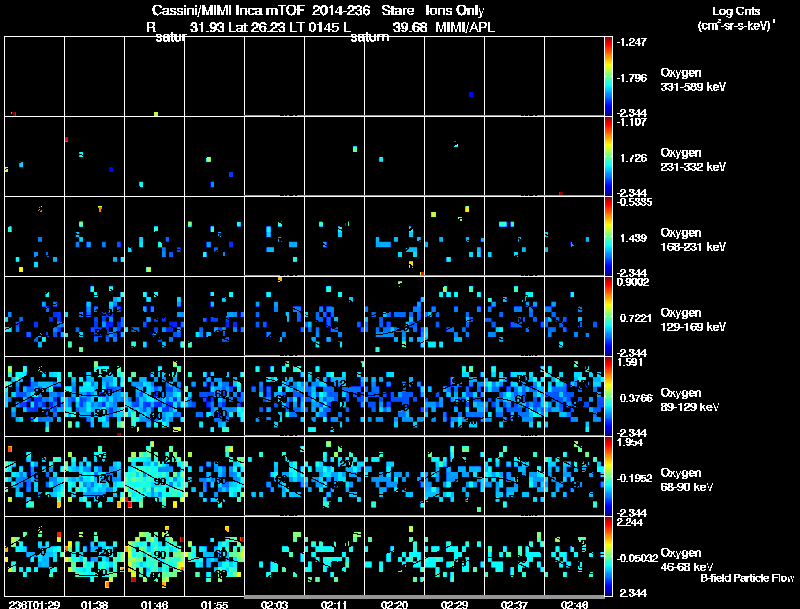
Task: Click the B-field Particle Flow legend text
Action: pos(746,578)
